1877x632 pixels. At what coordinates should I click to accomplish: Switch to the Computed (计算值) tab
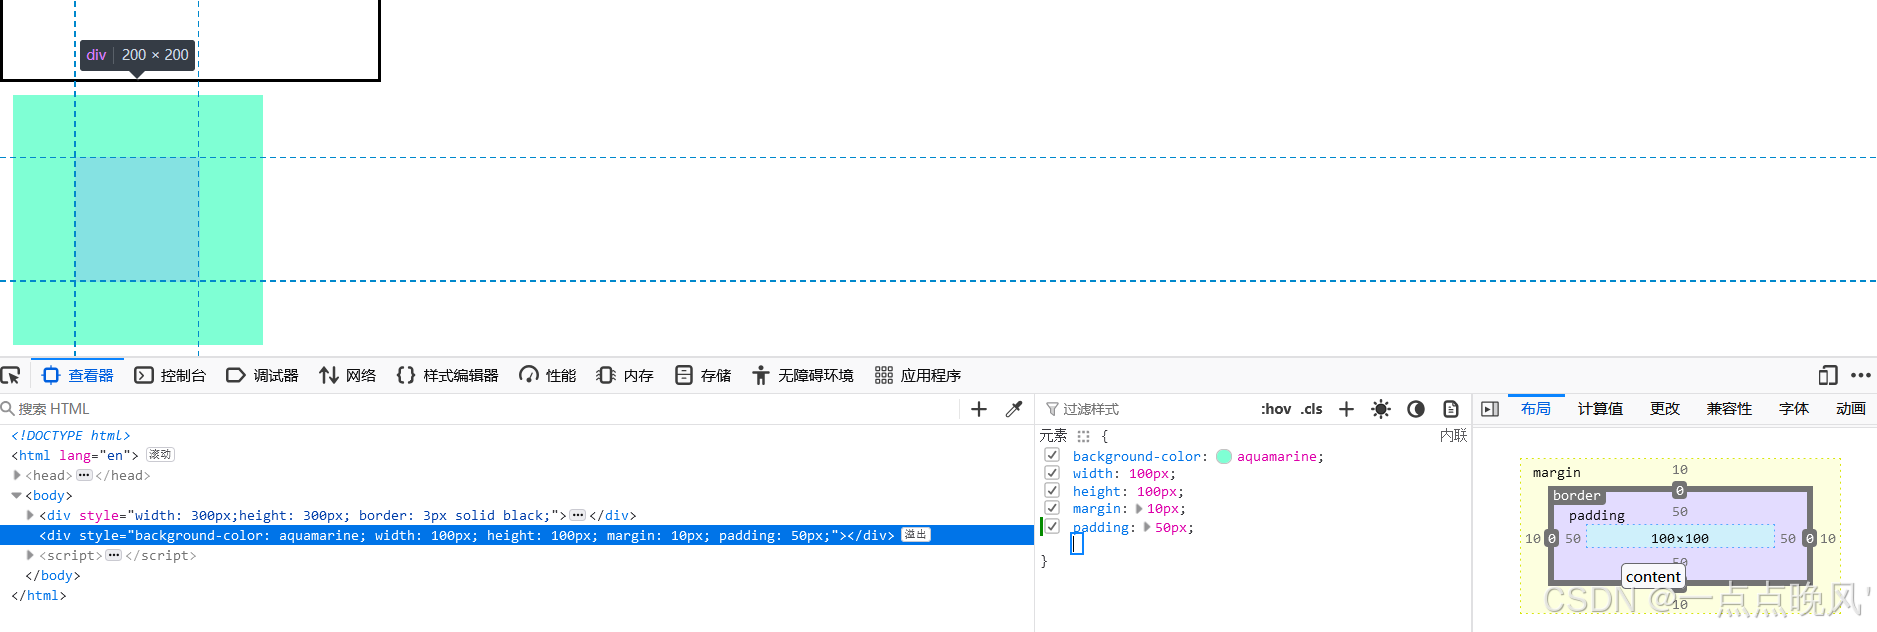[x=1600, y=409]
